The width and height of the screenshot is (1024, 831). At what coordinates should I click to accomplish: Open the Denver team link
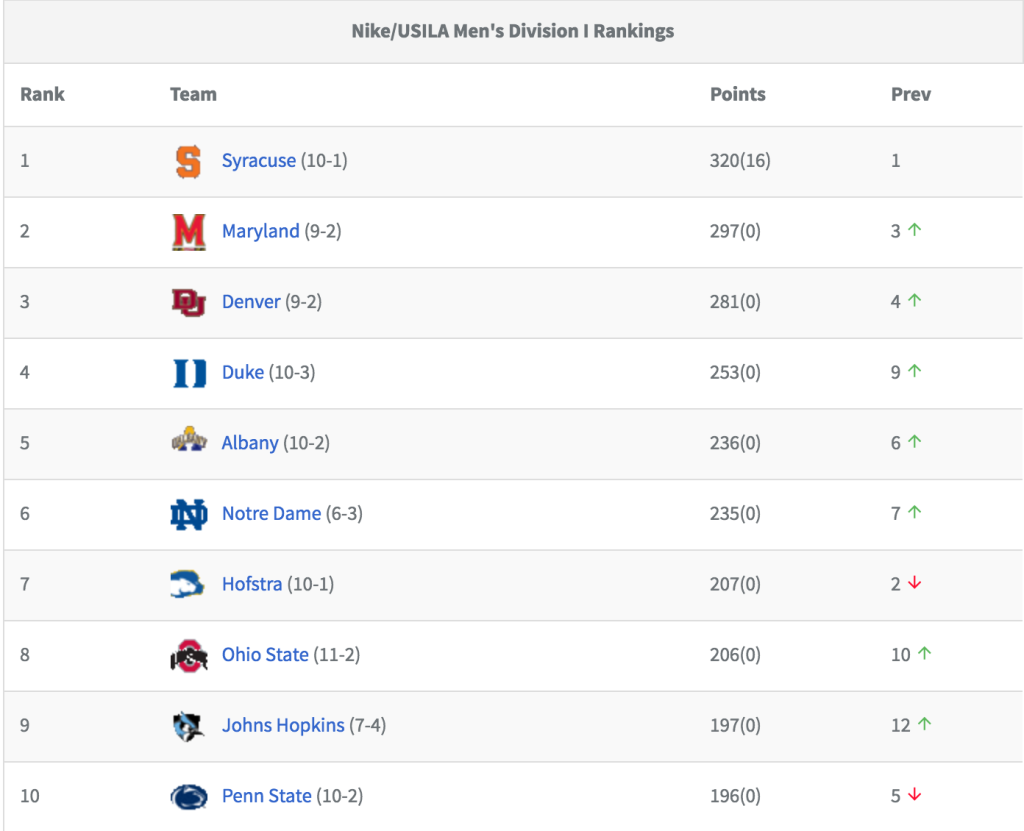tap(251, 302)
